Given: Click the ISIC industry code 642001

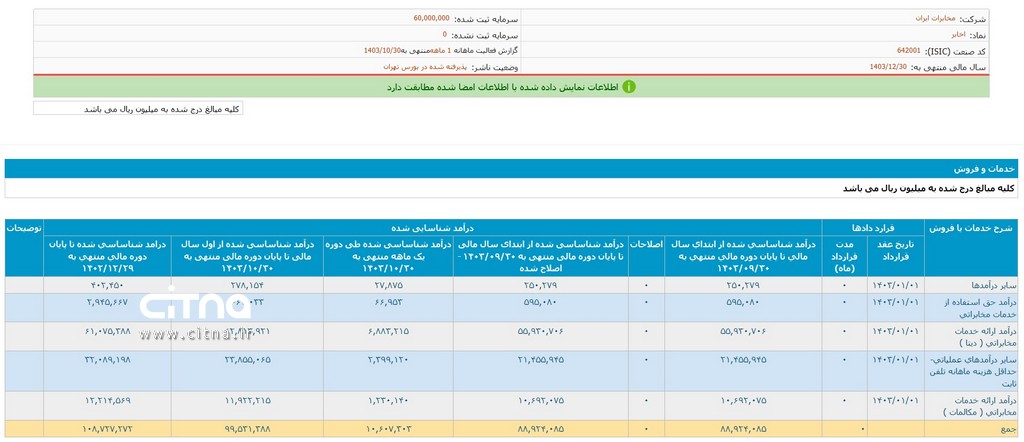Looking at the screenshot, I should 910,49.
